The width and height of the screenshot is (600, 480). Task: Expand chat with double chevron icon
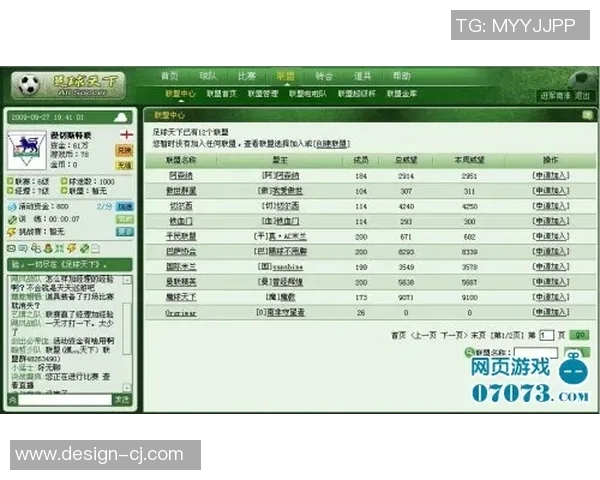(x=13, y=400)
